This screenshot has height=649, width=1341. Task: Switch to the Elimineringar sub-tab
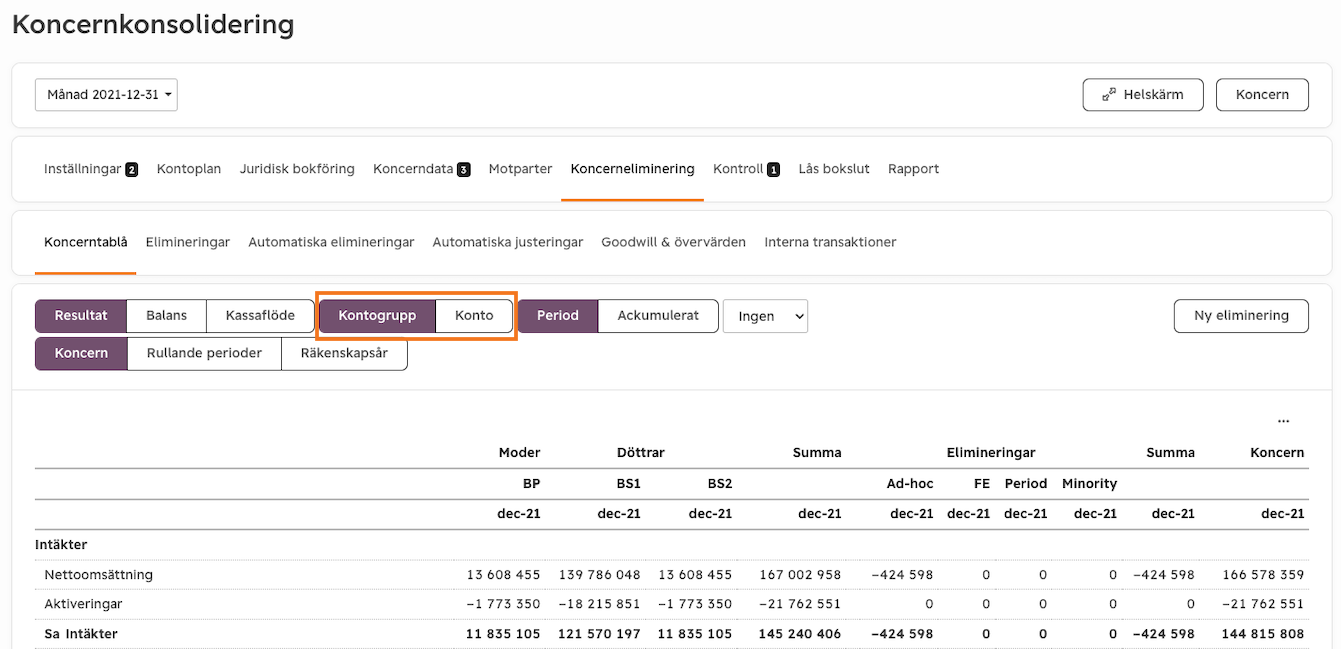pyautogui.click(x=188, y=242)
